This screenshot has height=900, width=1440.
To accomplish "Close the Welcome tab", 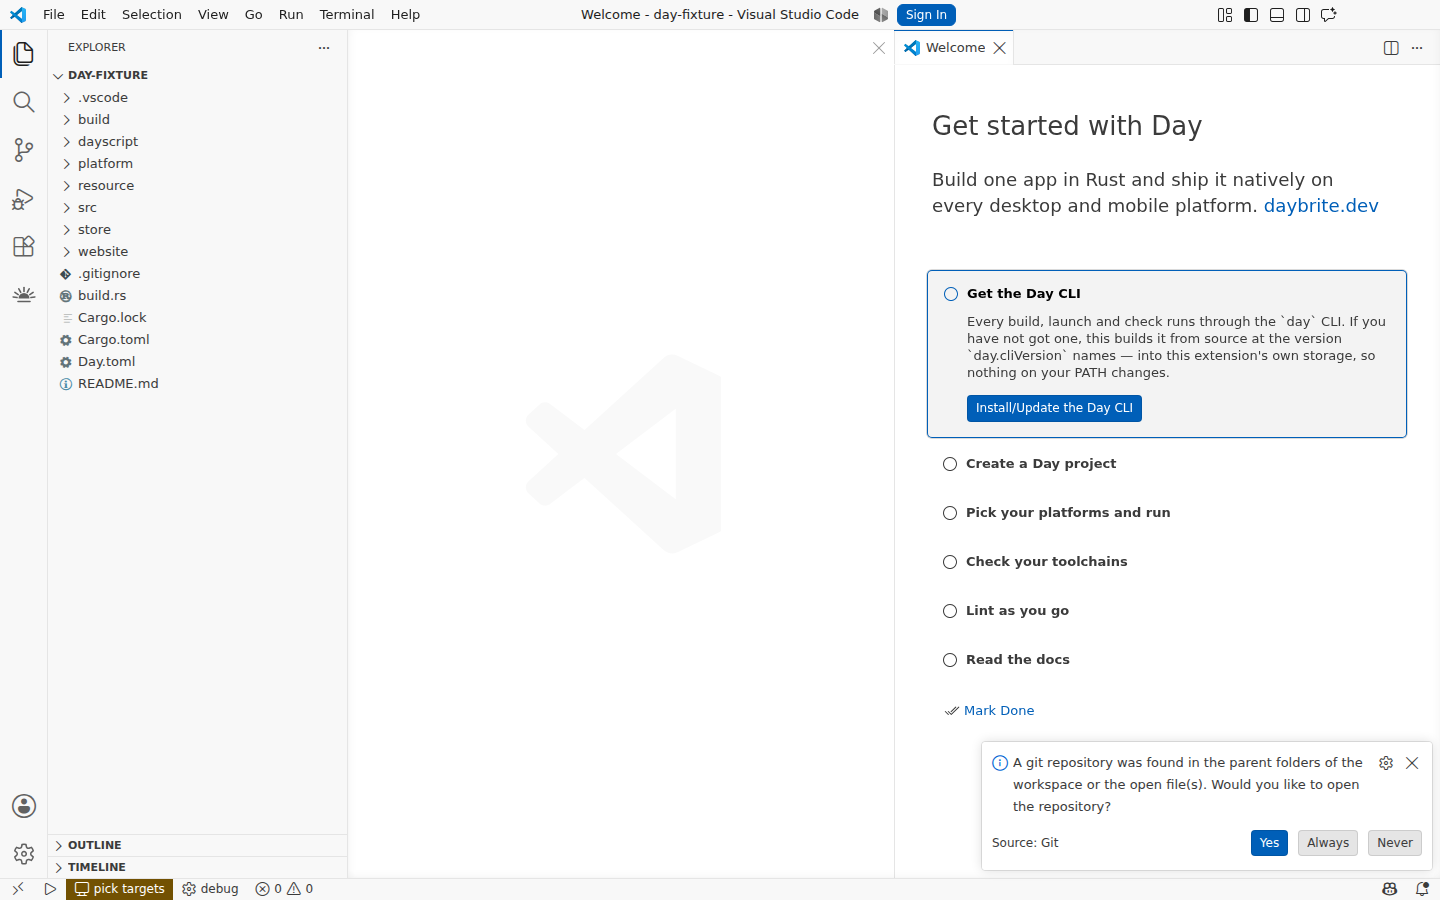I will pyautogui.click(x=999, y=48).
